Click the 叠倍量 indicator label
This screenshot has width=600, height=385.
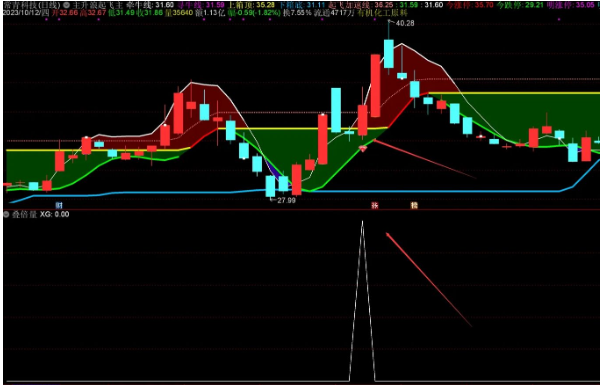[x=24, y=214]
